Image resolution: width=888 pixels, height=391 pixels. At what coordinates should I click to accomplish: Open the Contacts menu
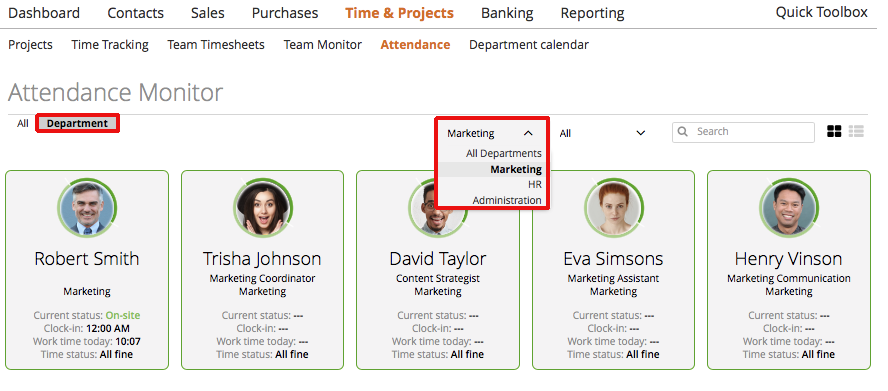pyautogui.click(x=135, y=12)
